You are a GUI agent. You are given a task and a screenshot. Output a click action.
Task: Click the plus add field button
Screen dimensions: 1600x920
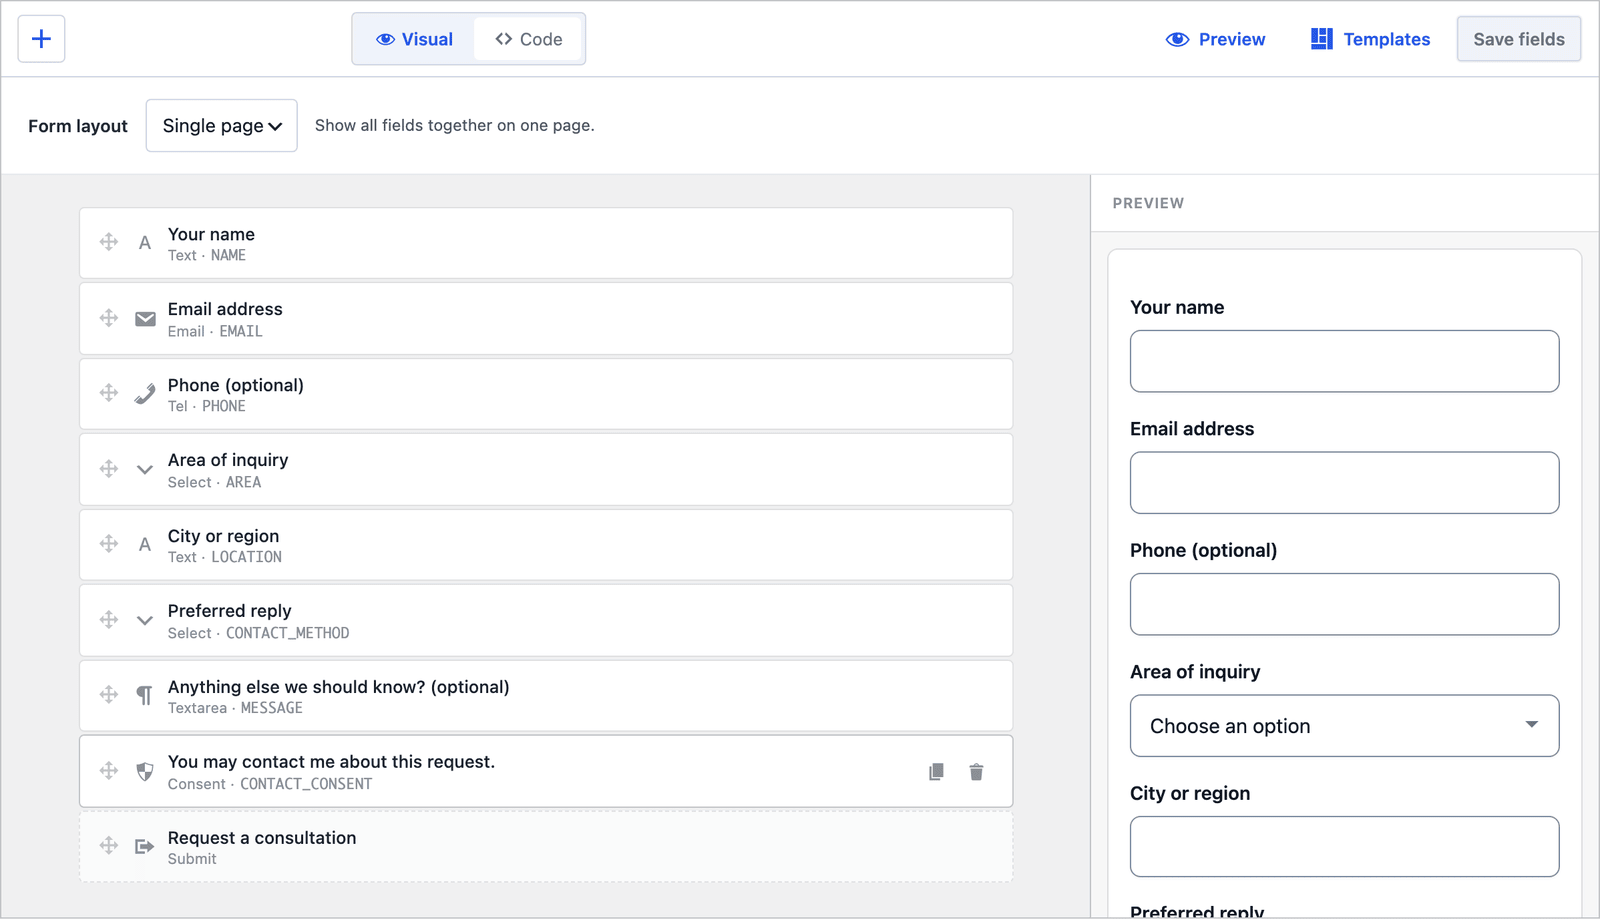coord(41,39)
